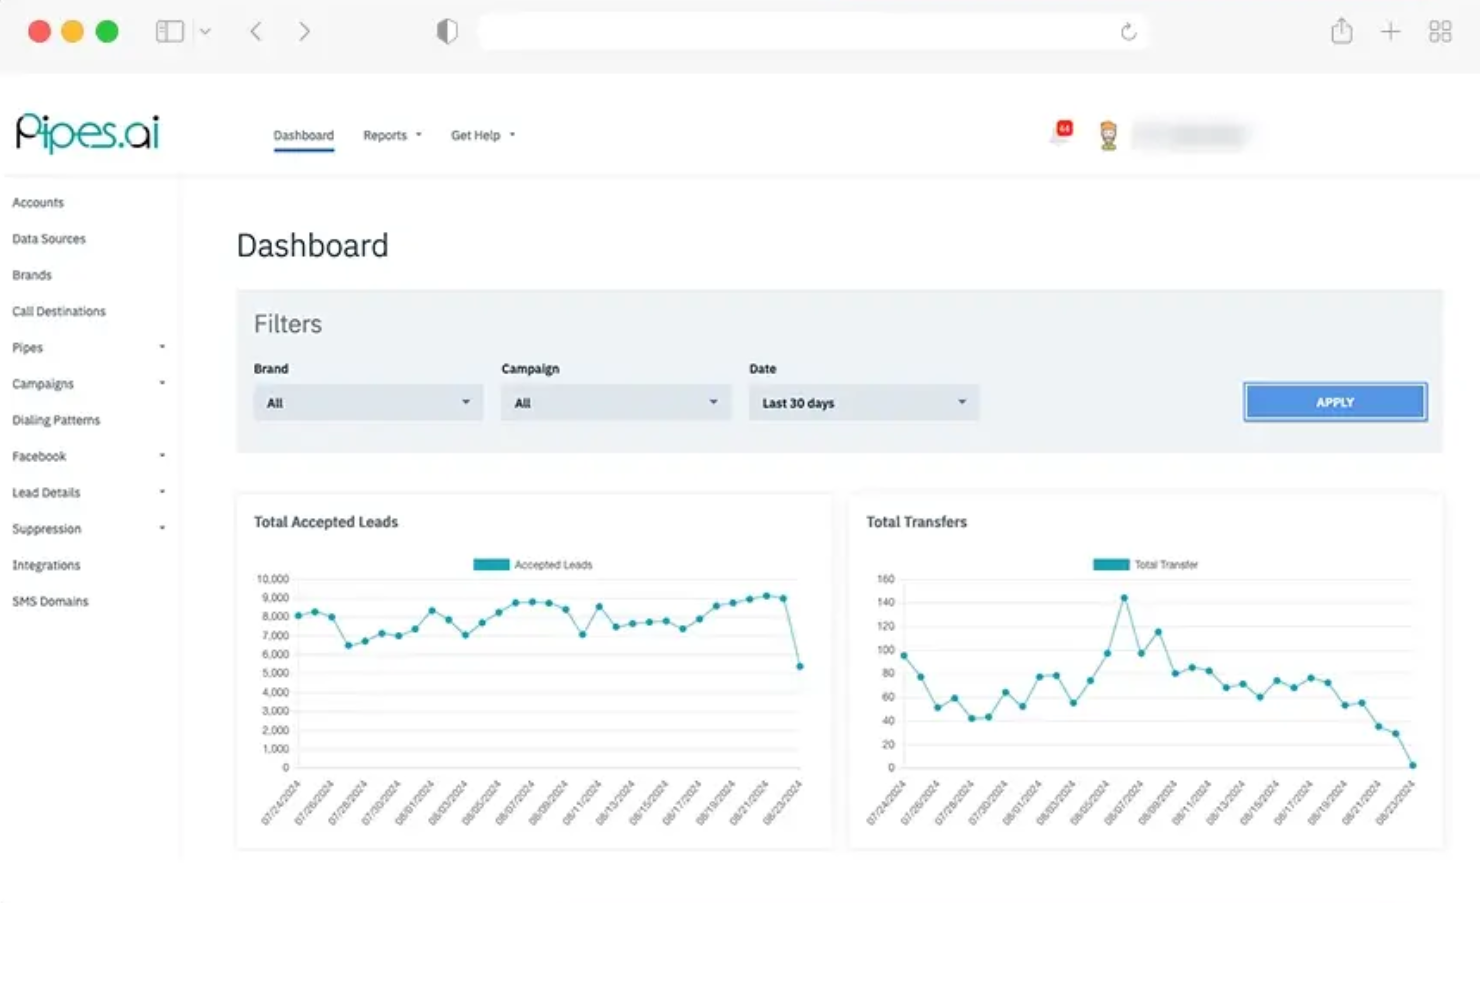The height and width of the screenshot is (987, 1480).
Task: Reload the page with the refresh icon
Action: [1128, 32]
